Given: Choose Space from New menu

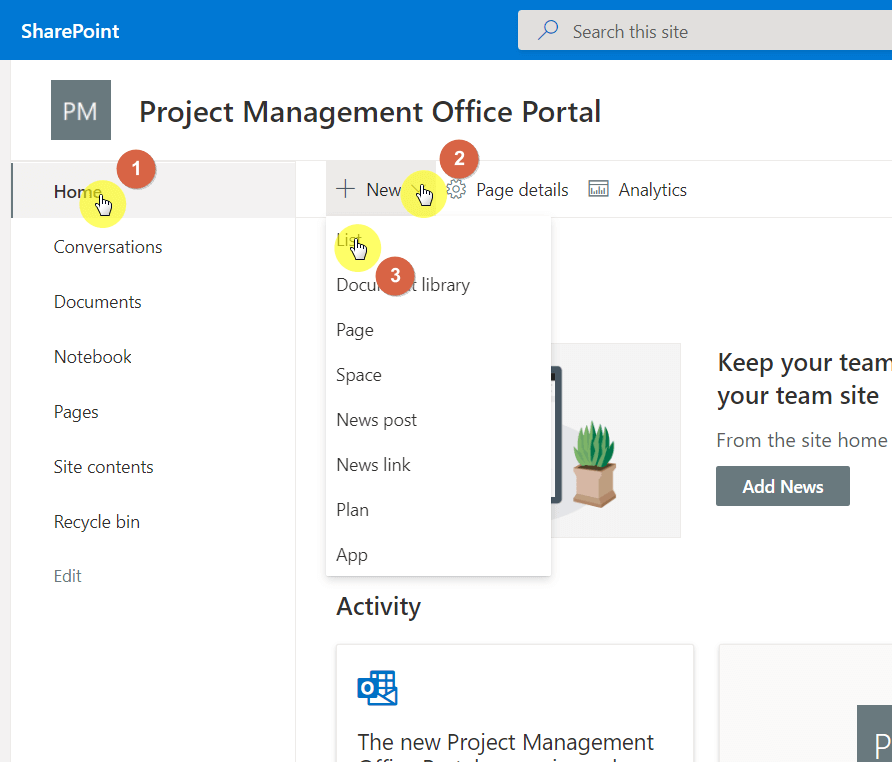Looking at the screenshot, I should pos(438,375).
